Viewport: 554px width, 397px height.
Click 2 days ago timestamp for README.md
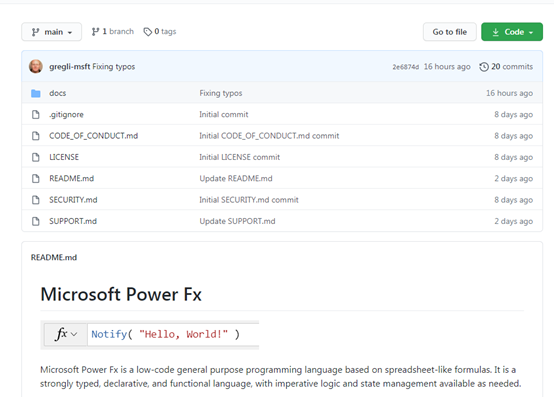tap(513, 178)
